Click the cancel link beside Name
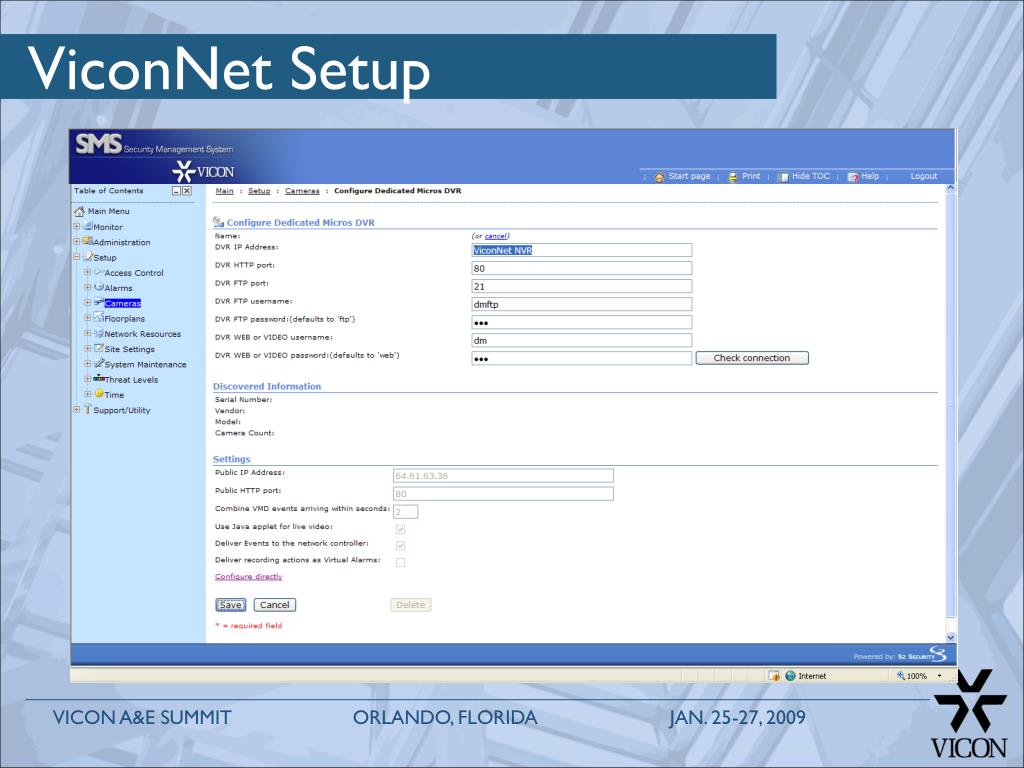The image size is (1024, 768). tap(496, 236)
